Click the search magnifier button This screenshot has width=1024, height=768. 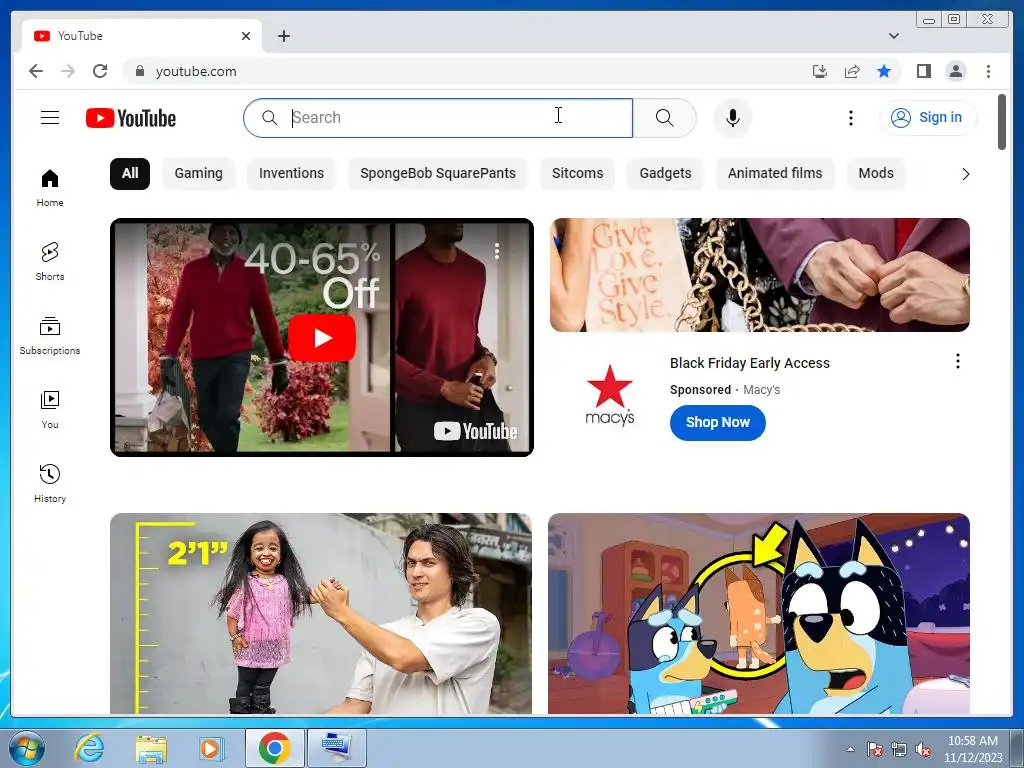pos(664,118)
